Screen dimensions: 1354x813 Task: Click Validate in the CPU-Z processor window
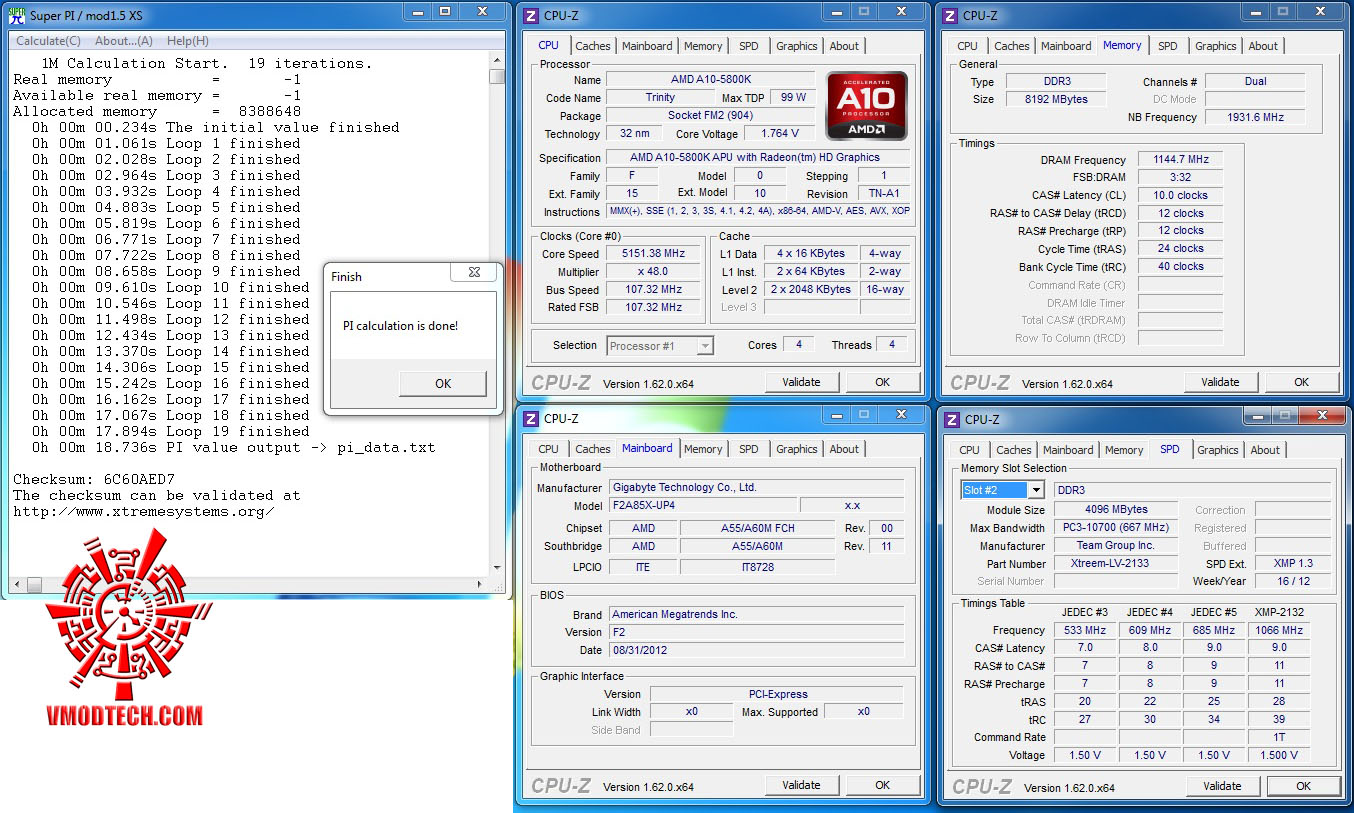(x=802, y=382)
